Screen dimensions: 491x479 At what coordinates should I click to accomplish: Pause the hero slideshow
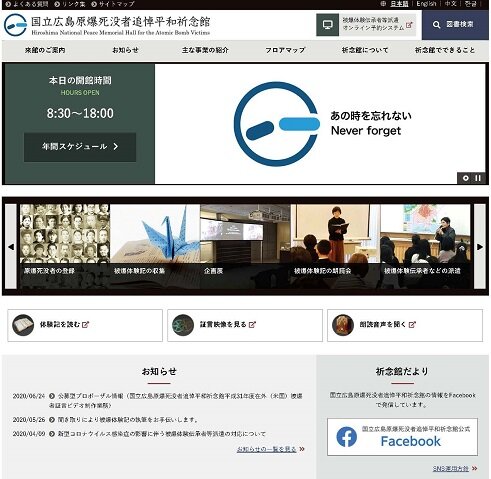point(478,178)
